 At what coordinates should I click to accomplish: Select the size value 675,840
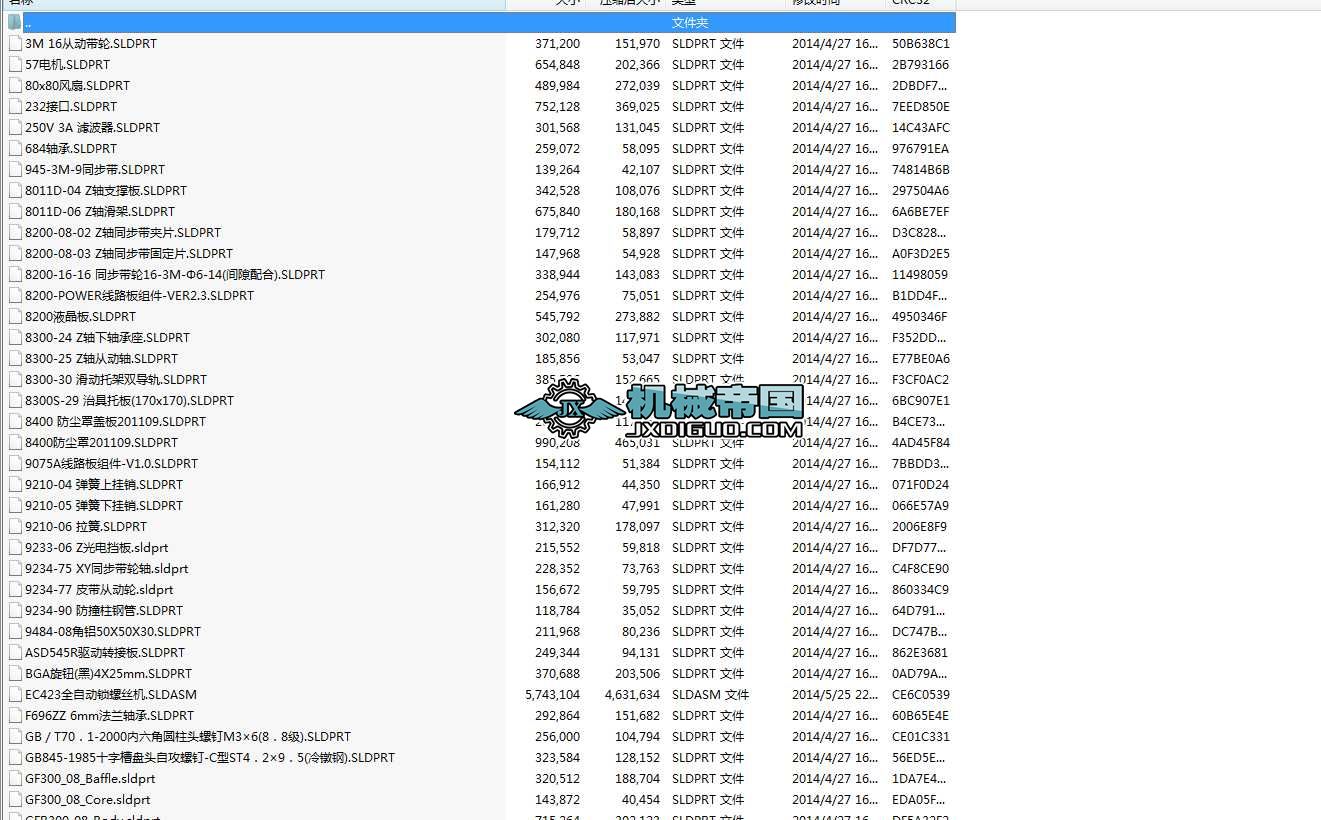point(557,211)
